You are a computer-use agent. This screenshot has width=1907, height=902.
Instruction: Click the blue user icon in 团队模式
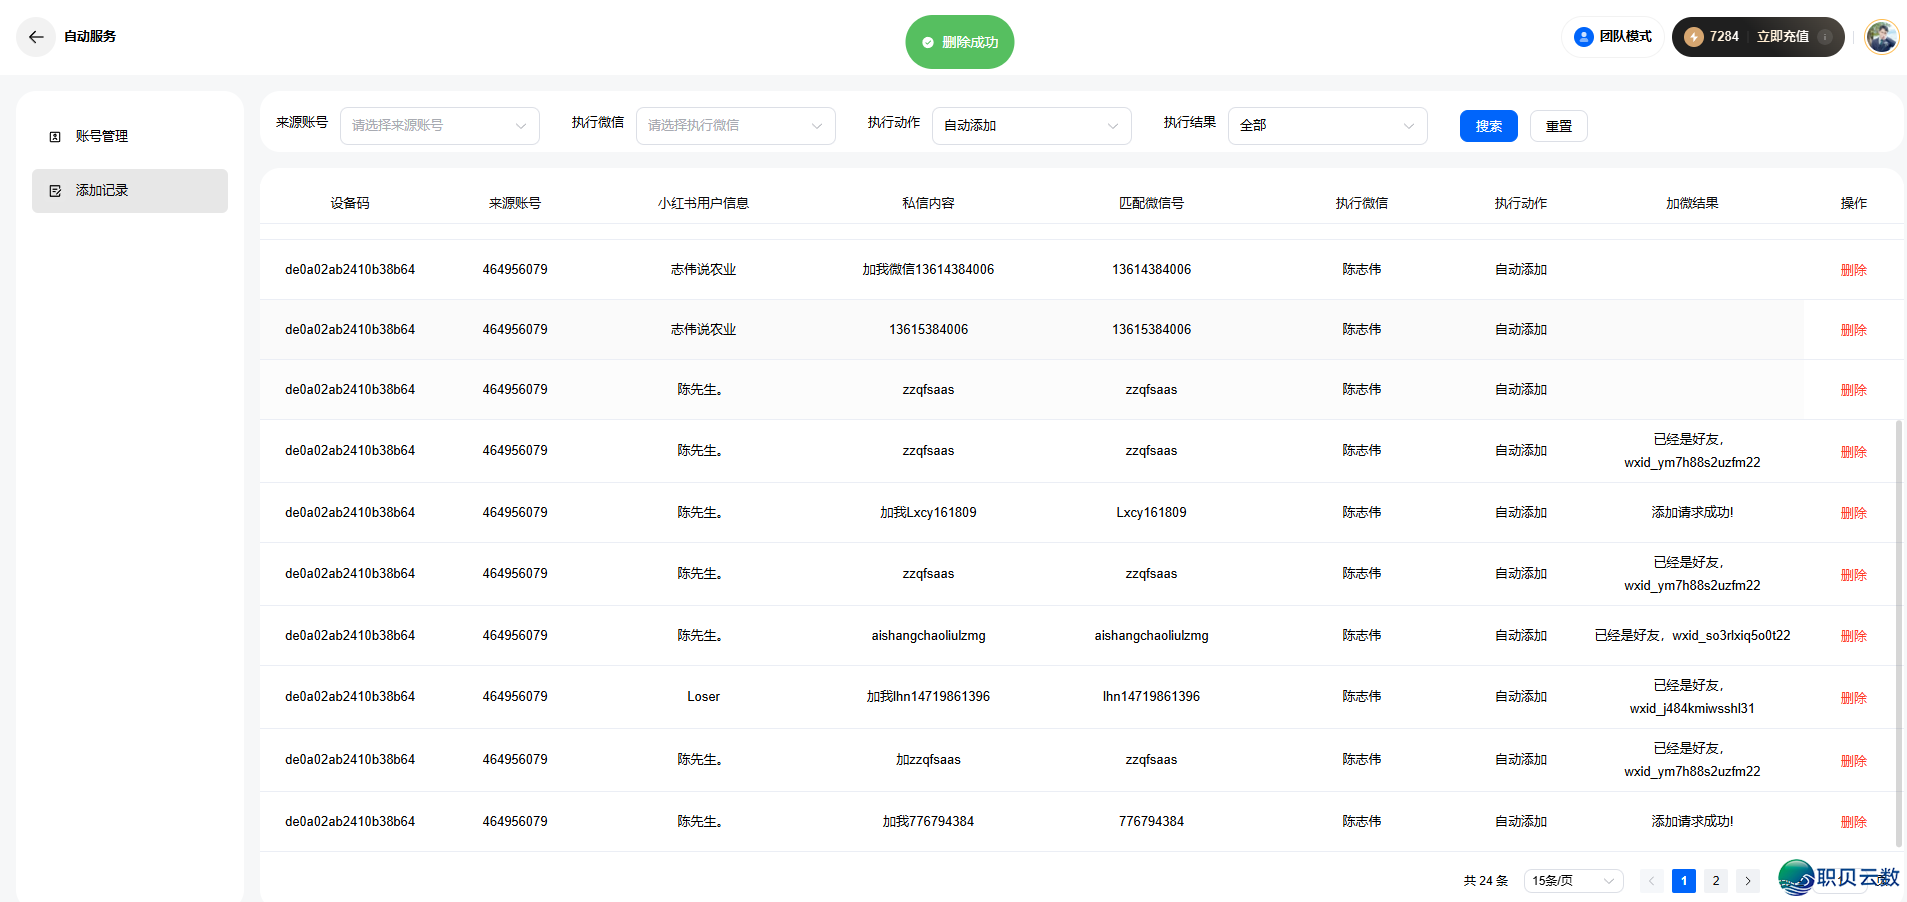coord(1583,36)
